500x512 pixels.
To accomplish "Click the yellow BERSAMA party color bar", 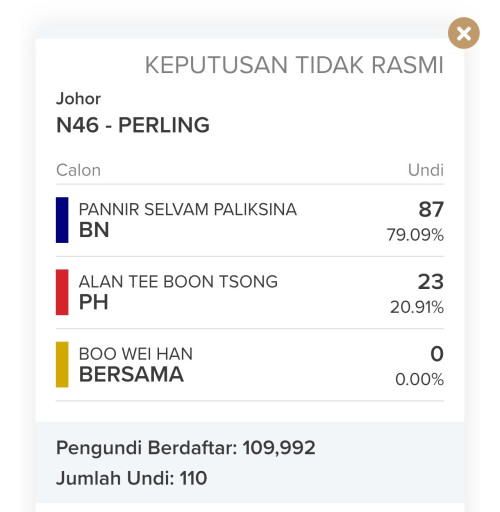I will 62,365.
